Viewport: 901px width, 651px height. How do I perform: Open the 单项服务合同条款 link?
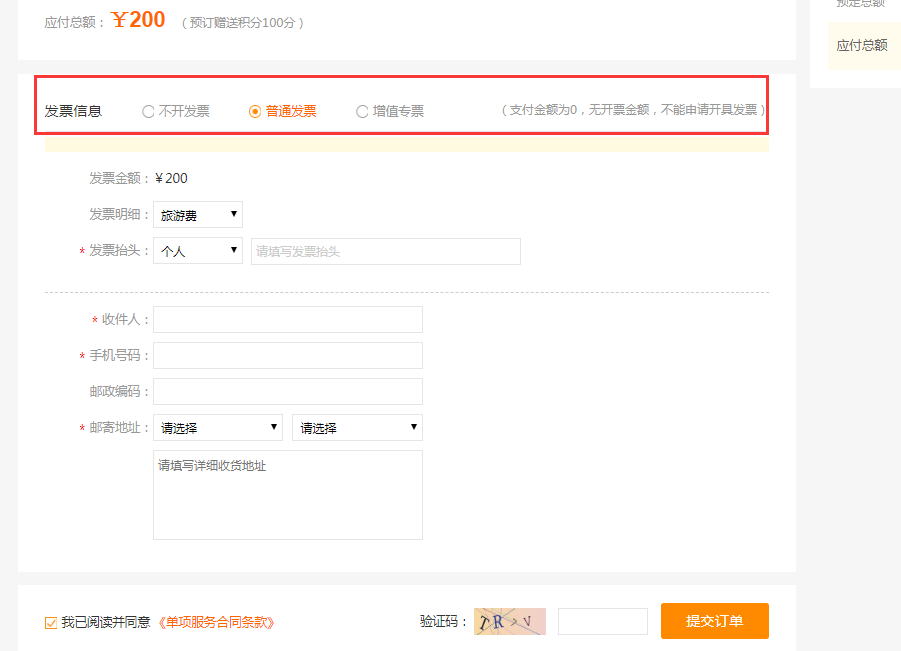coord(216,622)
